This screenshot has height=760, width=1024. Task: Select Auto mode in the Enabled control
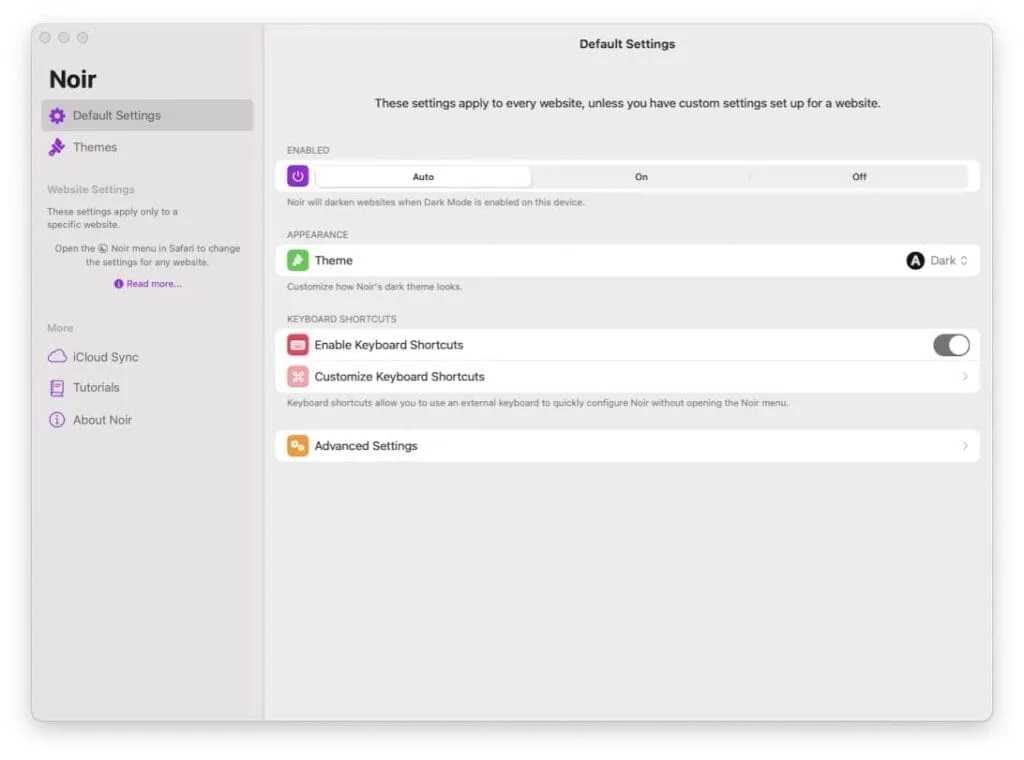(x=423, y=176)
